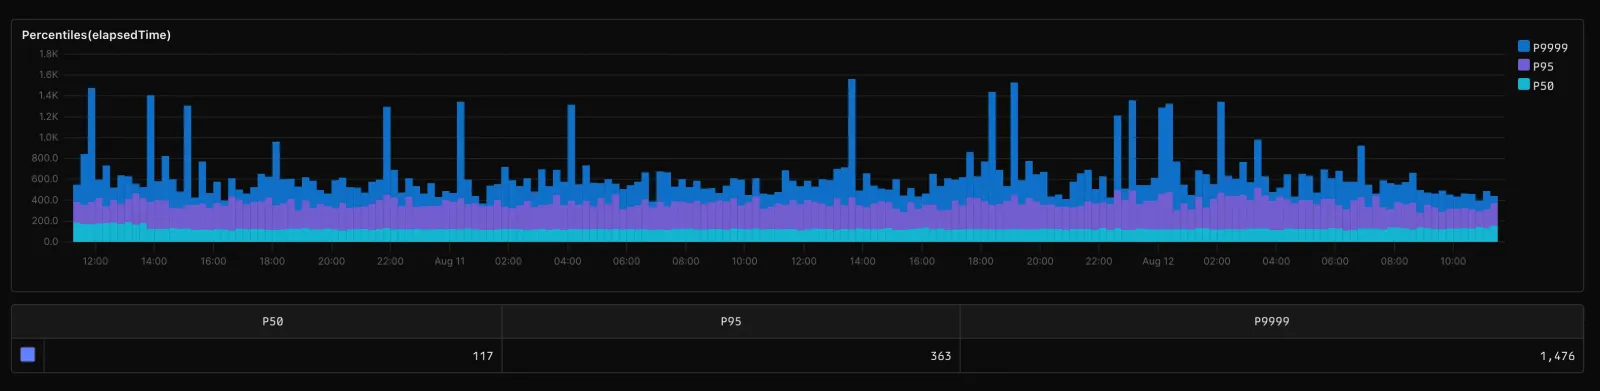Toggle the P9999 series legend label
Viewport: 1600px width, 391px height.
(x=1550, y=47)
